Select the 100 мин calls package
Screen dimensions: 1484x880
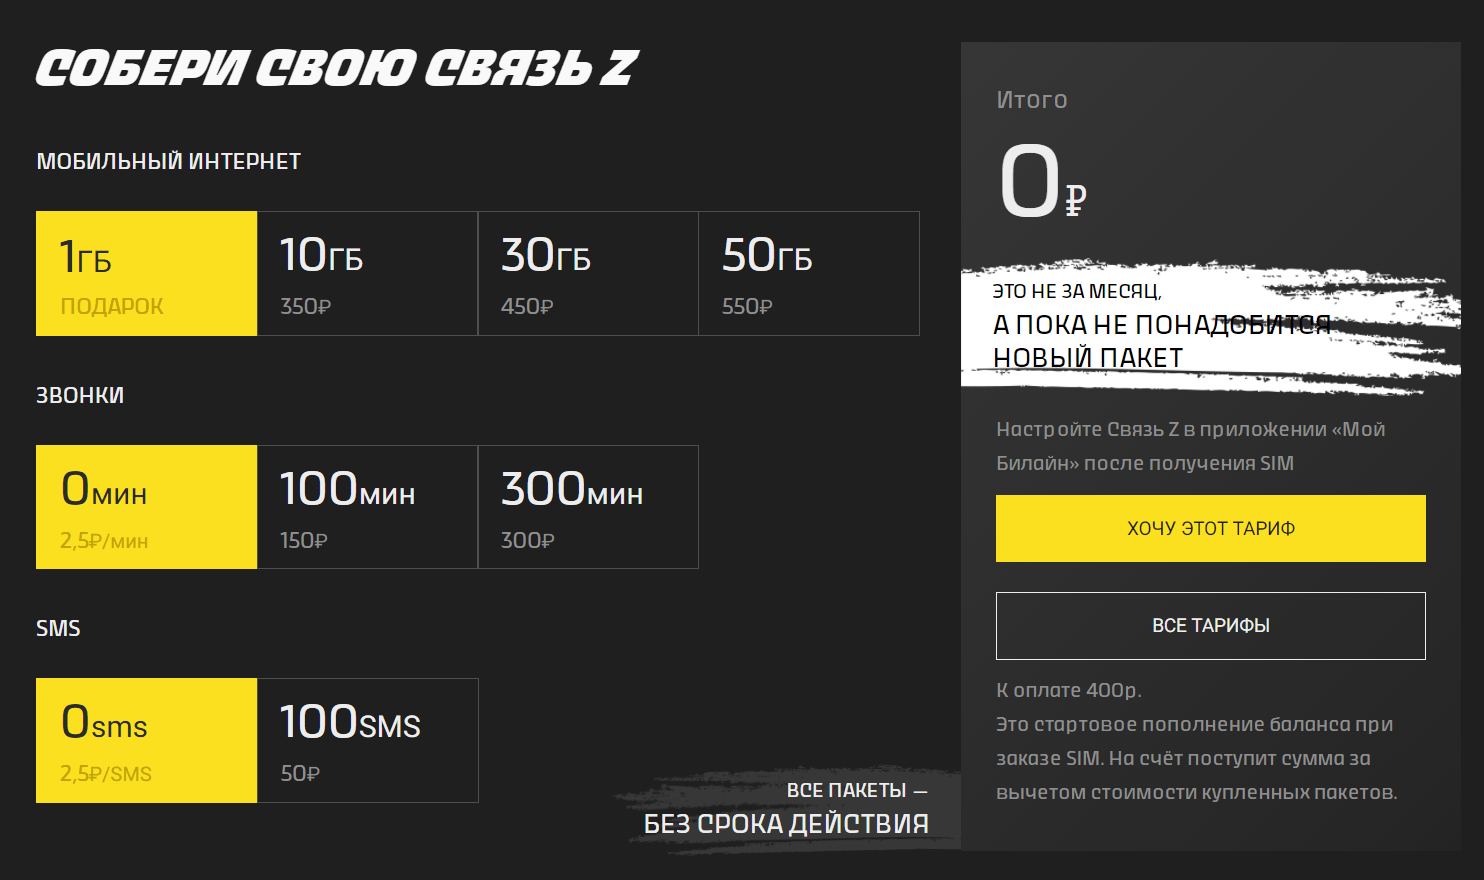(367, 507)
